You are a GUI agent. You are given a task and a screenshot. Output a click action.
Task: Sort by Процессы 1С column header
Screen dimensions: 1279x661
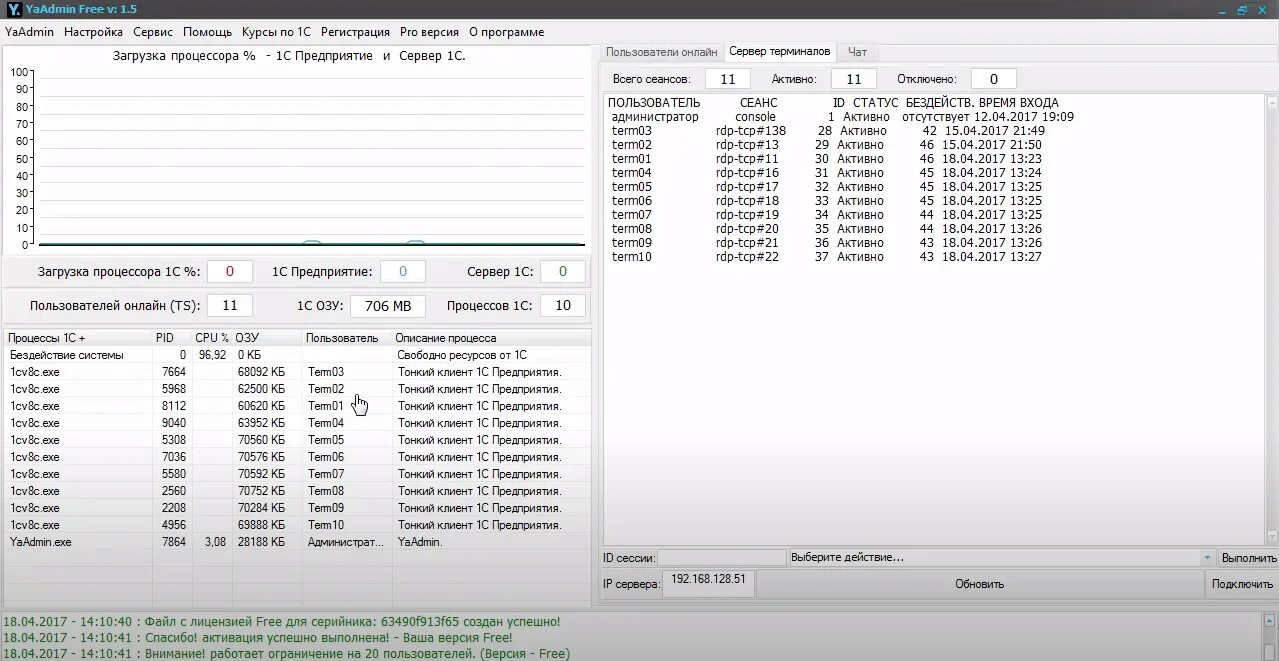click(x=78, y=338)
